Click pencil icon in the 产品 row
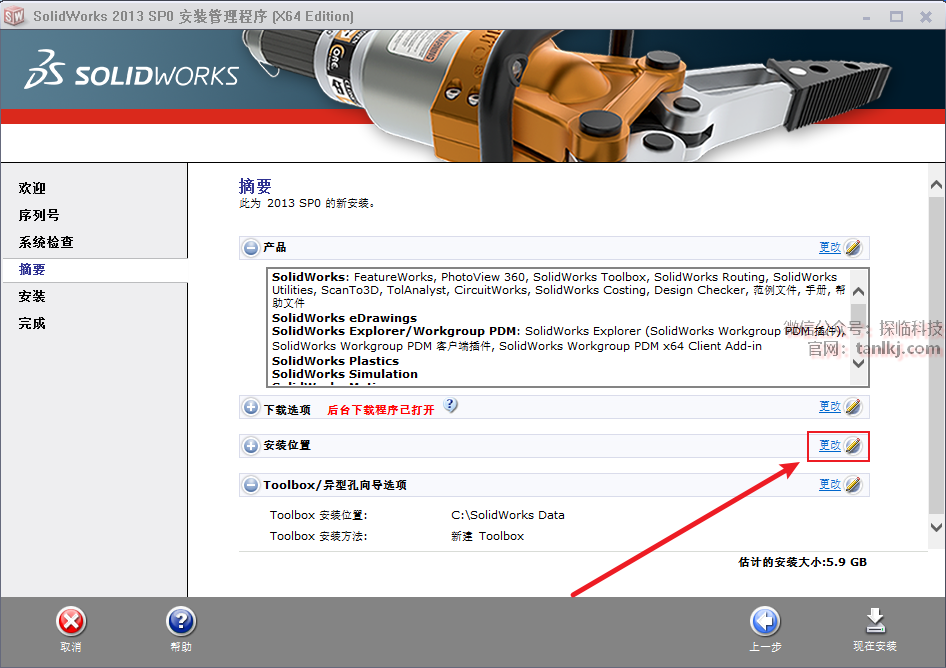The image size is (946, 668). pyautogui.click(x=853, y=247)
